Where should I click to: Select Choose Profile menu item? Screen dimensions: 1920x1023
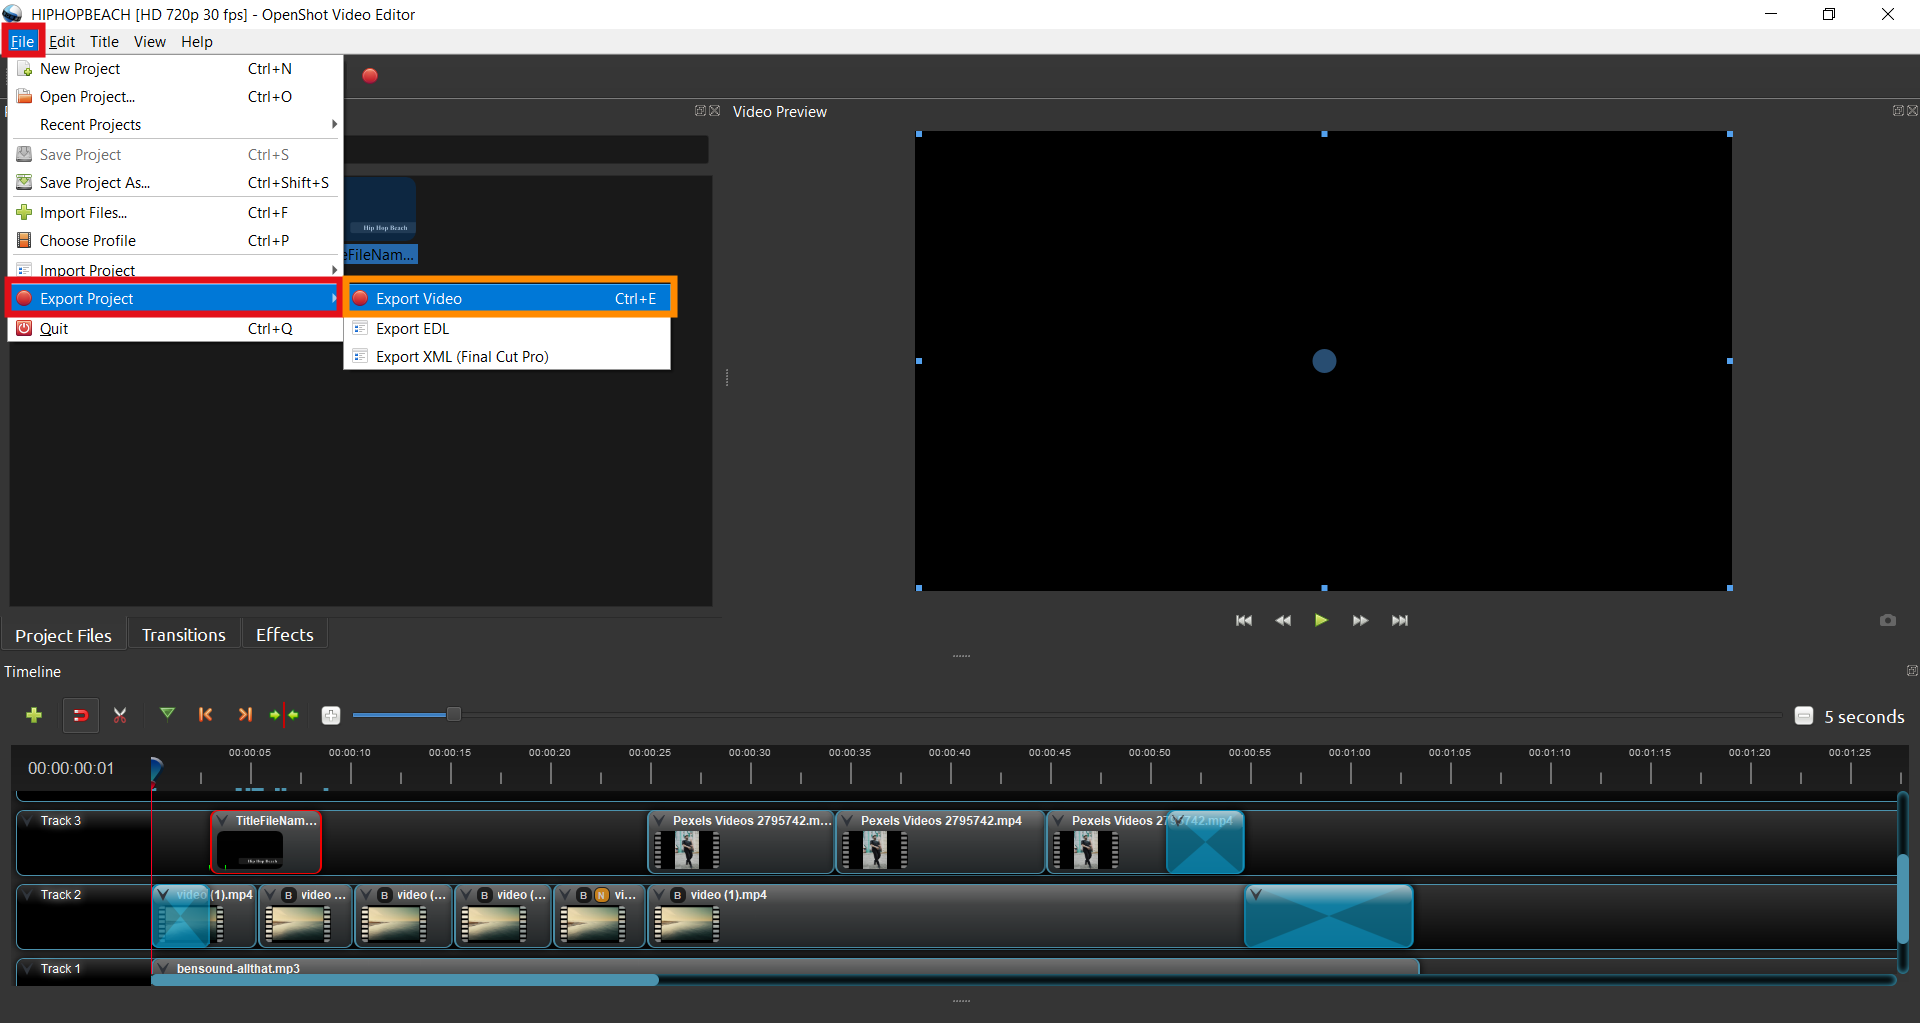pyautogui.click(x=175, y=241)
